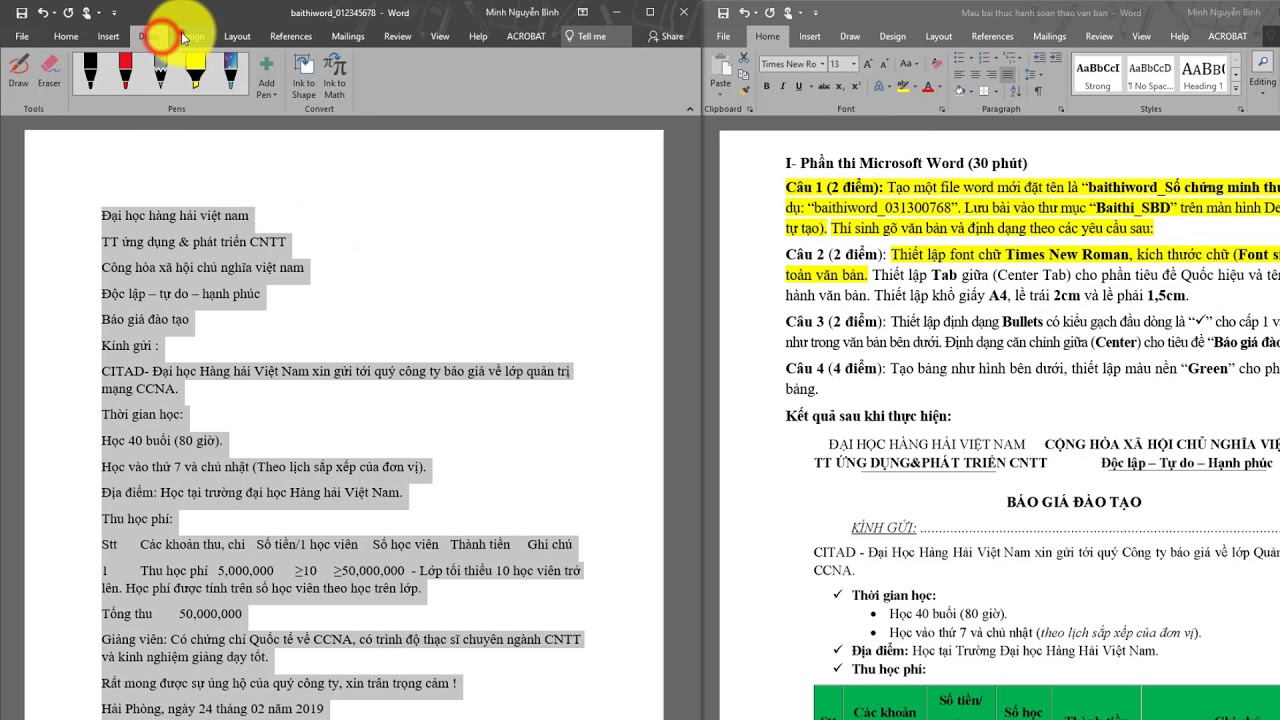Collapse the ribbon in baithiword window

tap(690, 108)
